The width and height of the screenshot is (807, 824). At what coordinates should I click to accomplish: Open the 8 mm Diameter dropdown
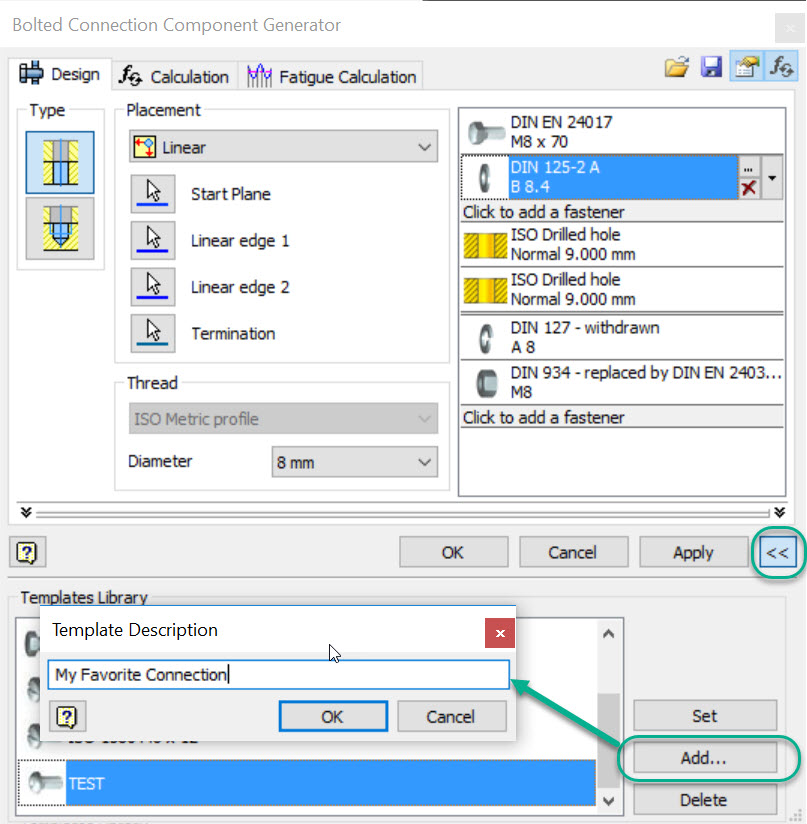[355, 462]
